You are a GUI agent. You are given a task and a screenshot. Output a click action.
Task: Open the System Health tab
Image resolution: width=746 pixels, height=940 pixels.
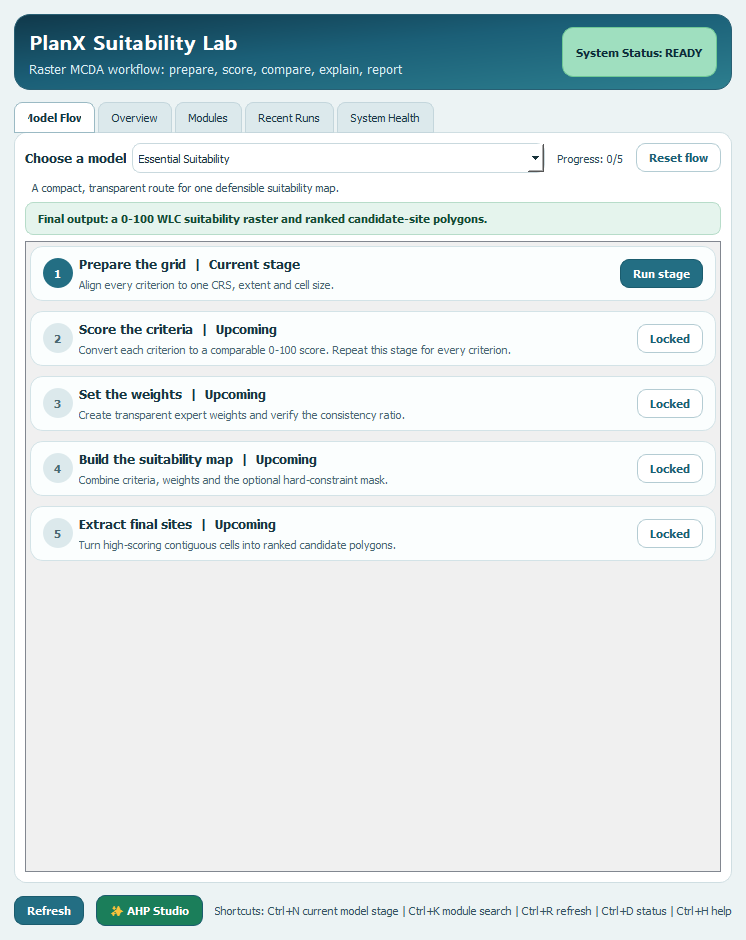pos(384,118)
